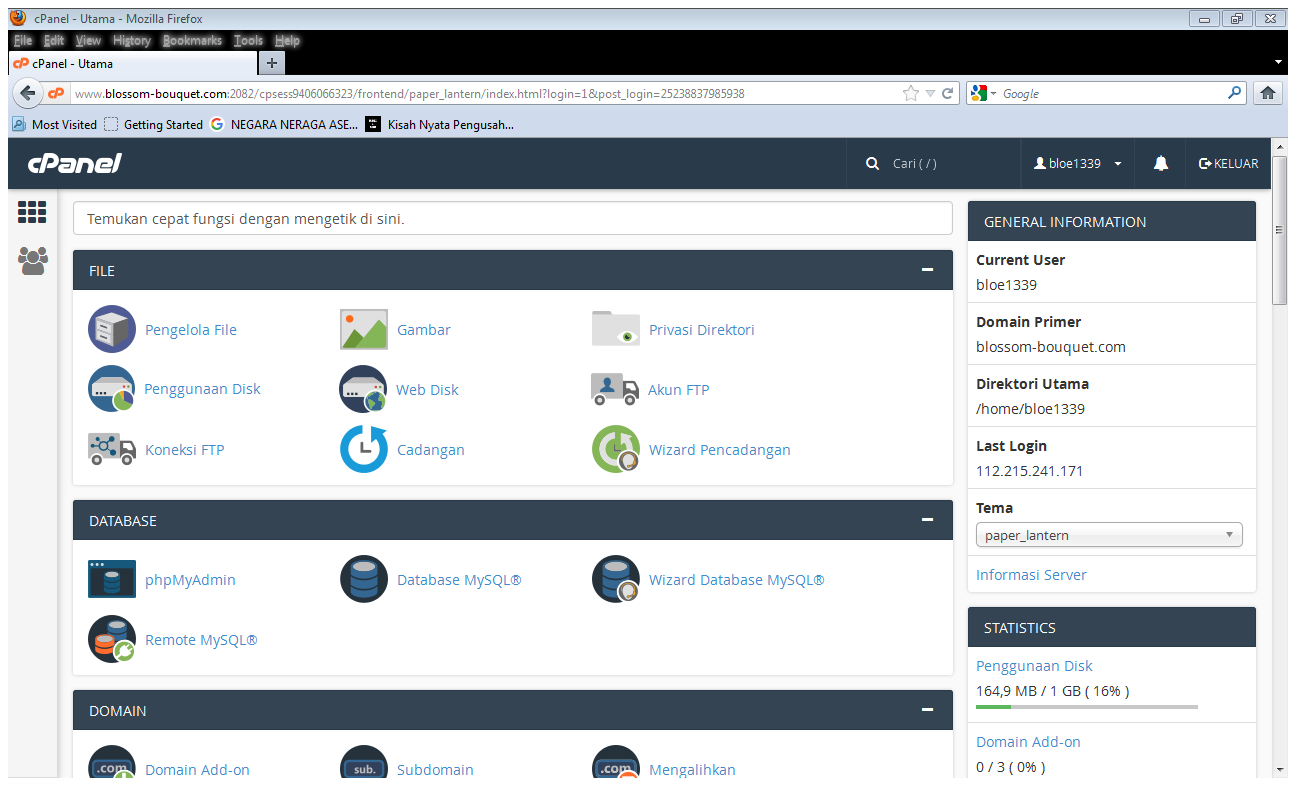The image size is (1296, 786).
Task: Click the home grid icon in sidebar
Action: [x=32, y=212]
